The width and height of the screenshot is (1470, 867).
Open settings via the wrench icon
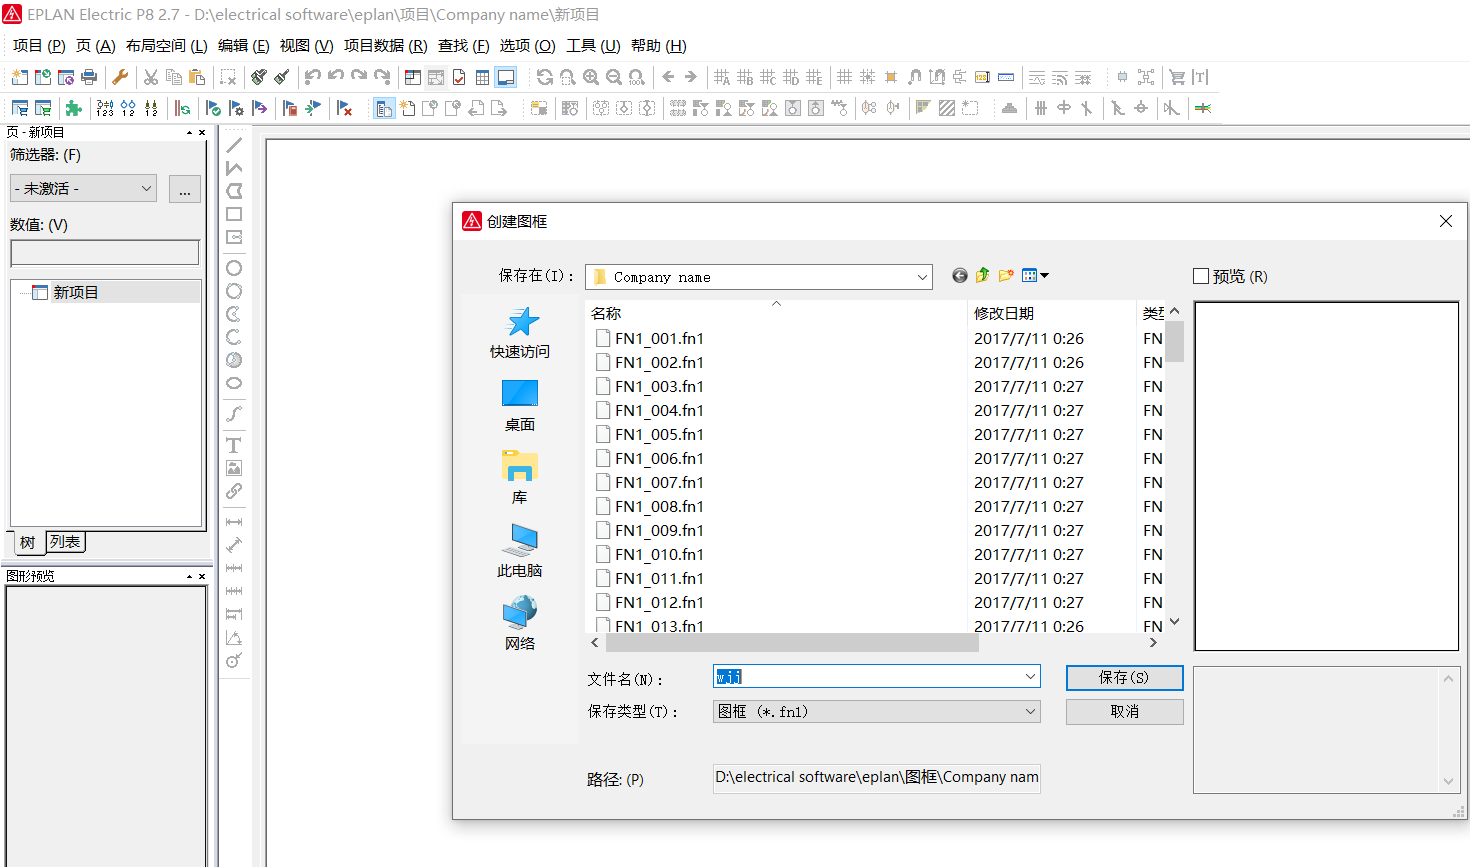click(120, 77)
